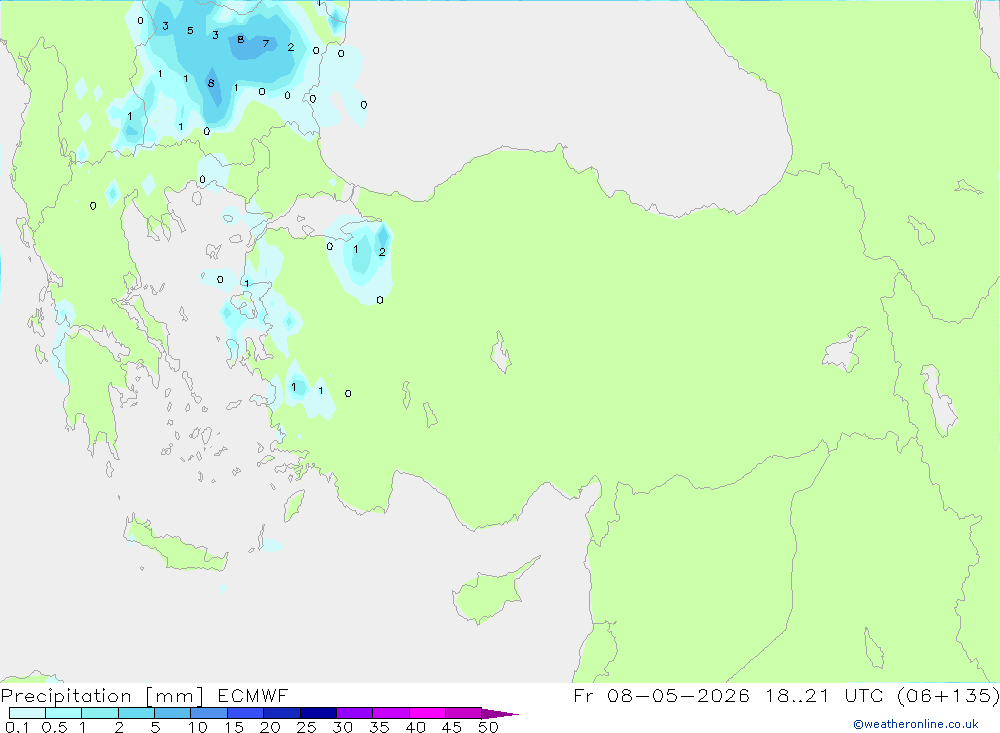This screenshot has width=1000, height=733.
Task: Click the '(06+135)' forecast offset text
Action: coord(948,695)
